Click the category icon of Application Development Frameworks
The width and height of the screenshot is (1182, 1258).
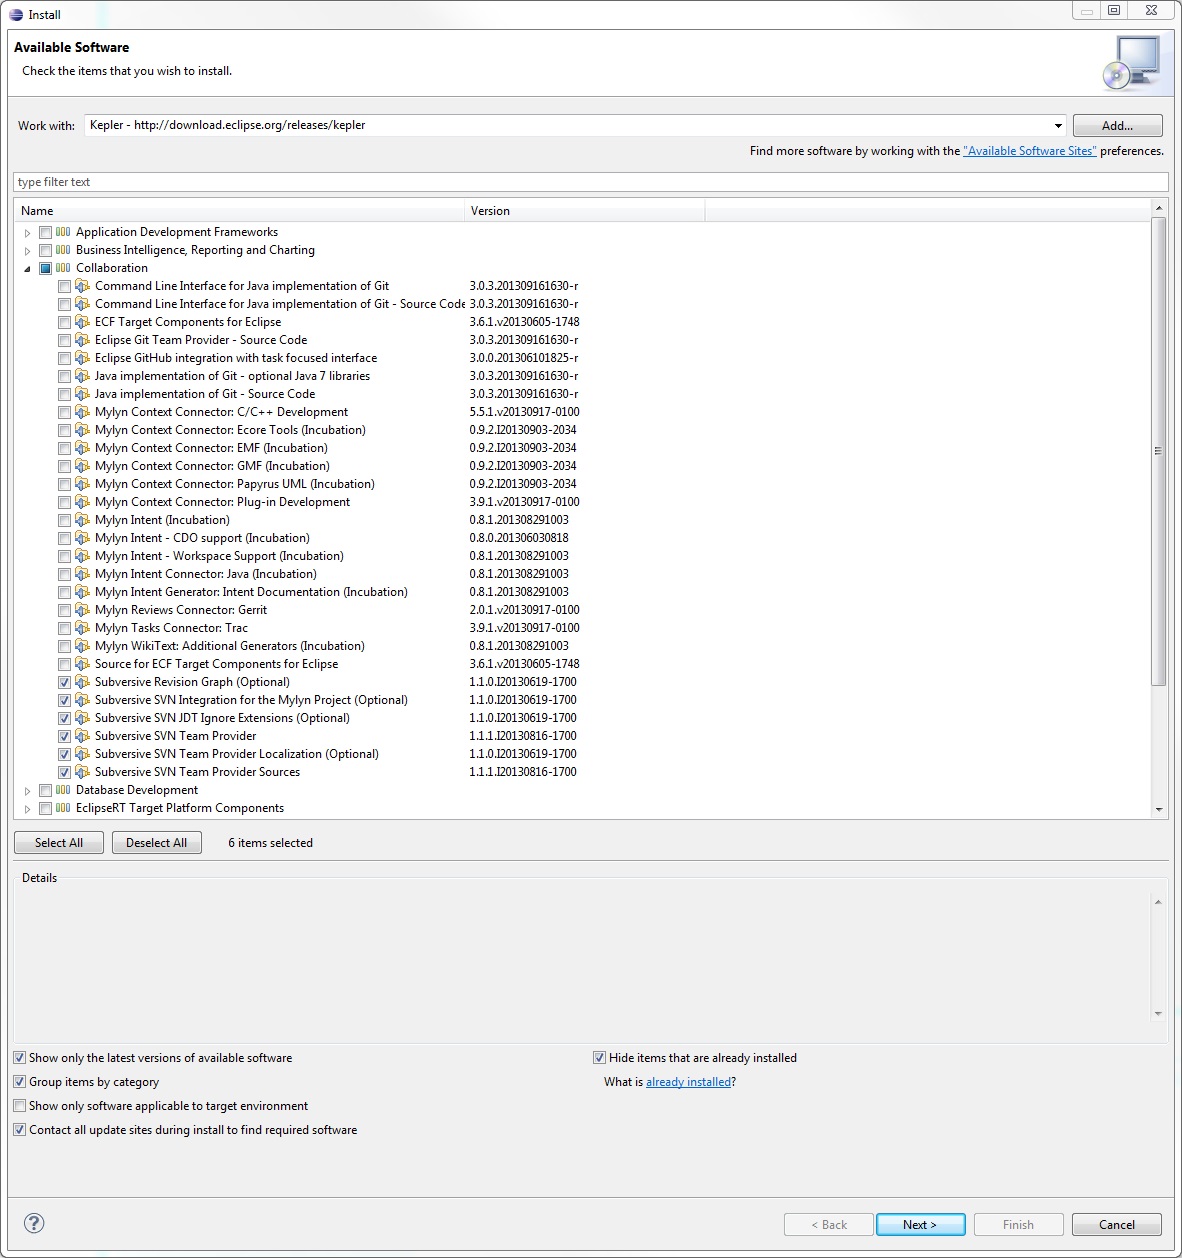63,232
